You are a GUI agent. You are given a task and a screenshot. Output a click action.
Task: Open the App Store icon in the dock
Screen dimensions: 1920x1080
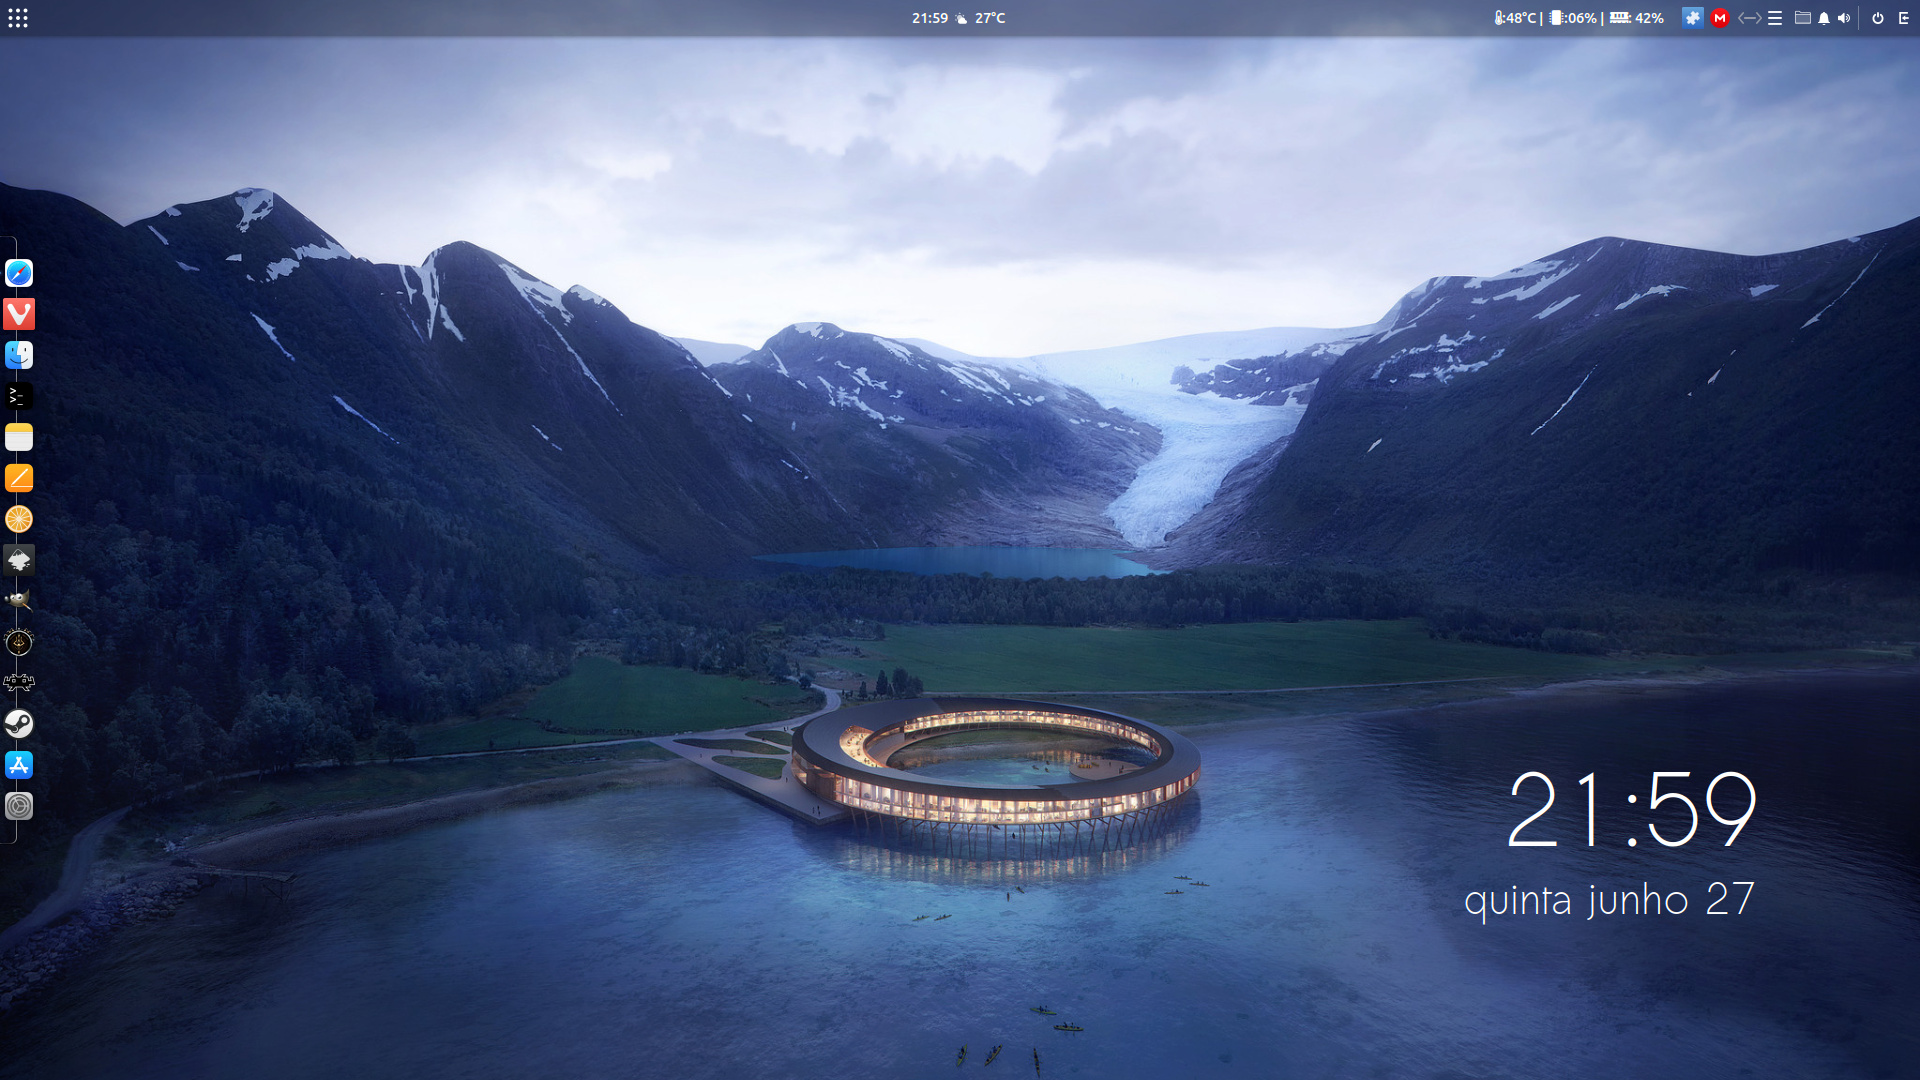[x=19, y=765]
